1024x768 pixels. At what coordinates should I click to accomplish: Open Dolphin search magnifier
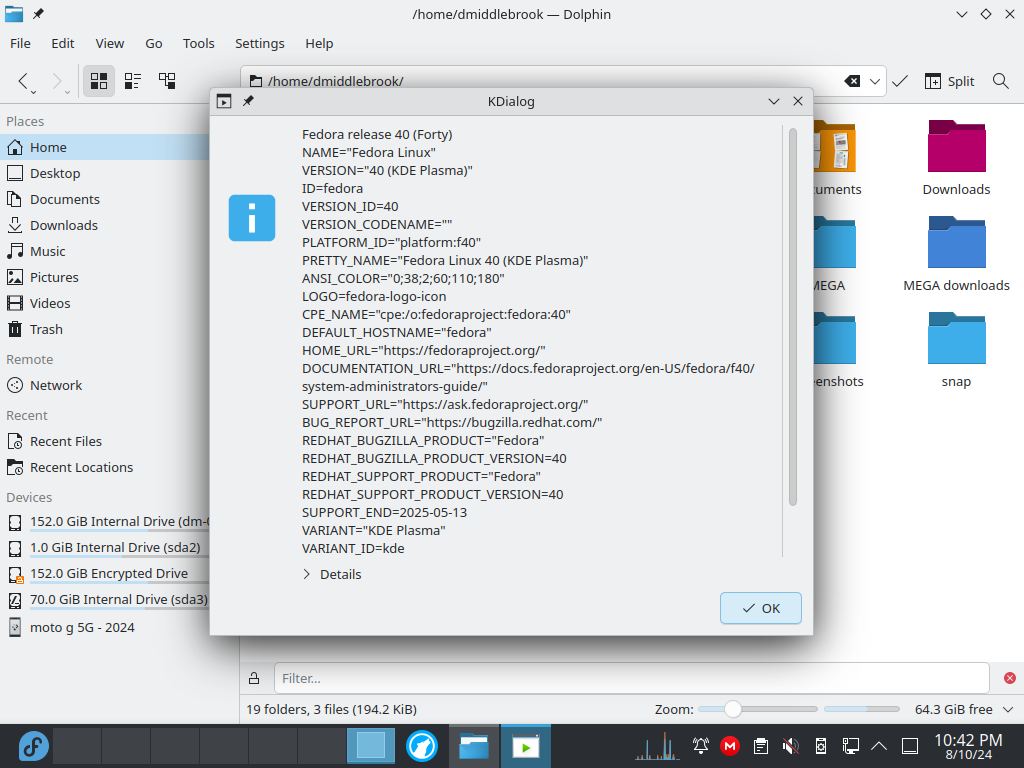click(1000, 81)
